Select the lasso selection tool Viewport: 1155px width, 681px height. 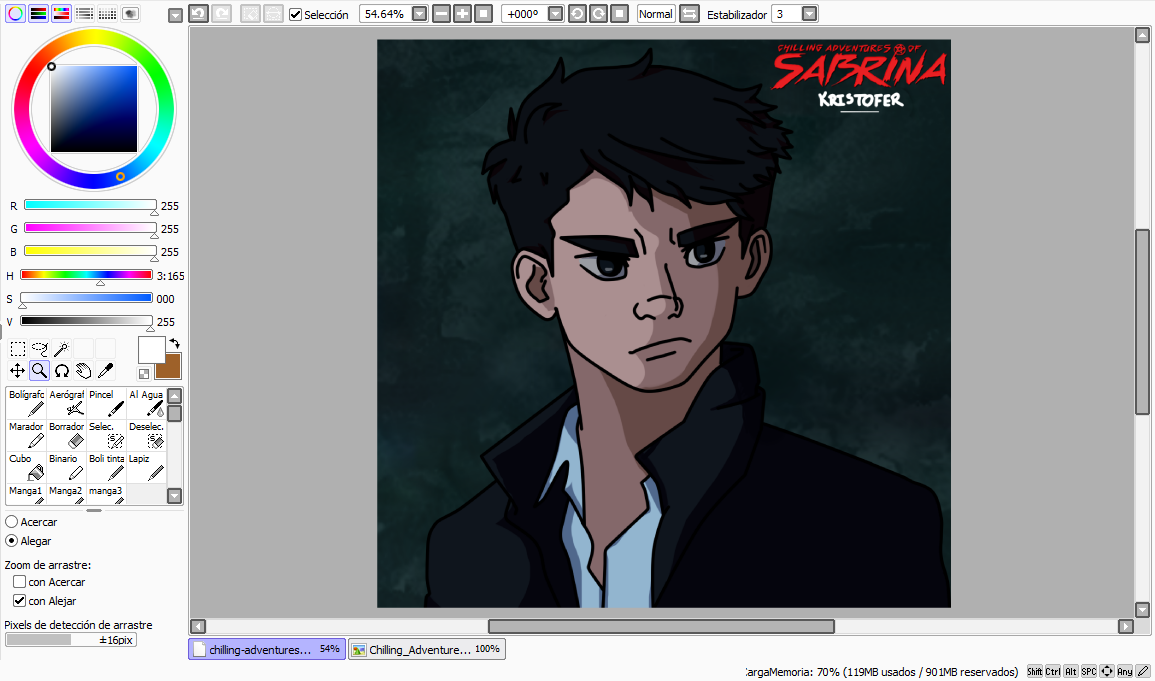click(x=40, y=348)
